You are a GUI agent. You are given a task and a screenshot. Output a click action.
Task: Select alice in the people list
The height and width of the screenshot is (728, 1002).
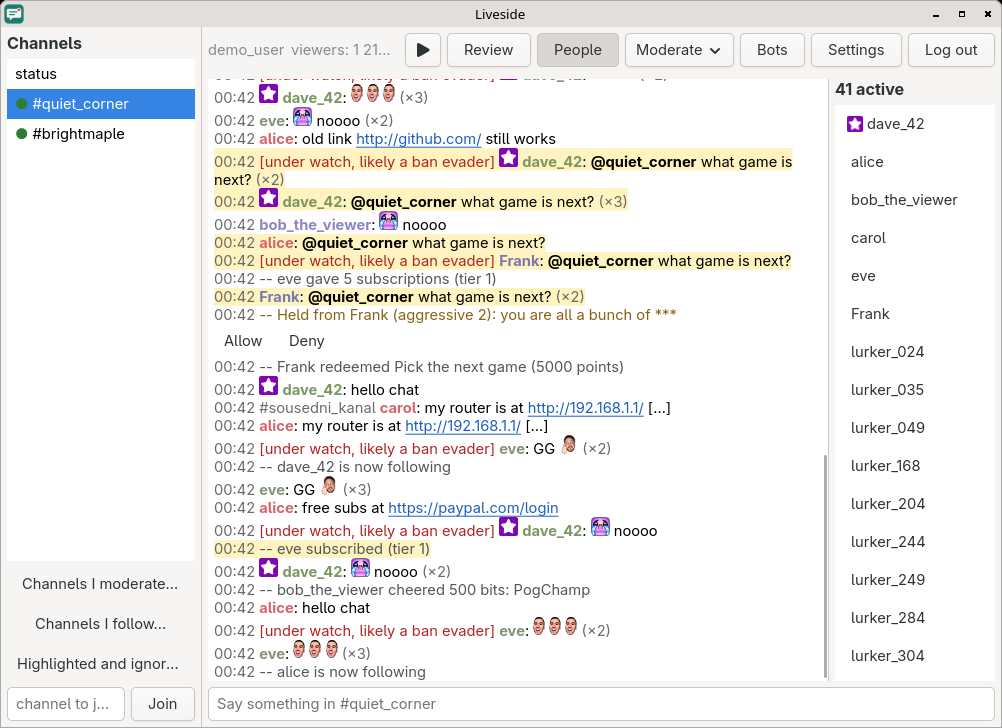tap(914, 162)
